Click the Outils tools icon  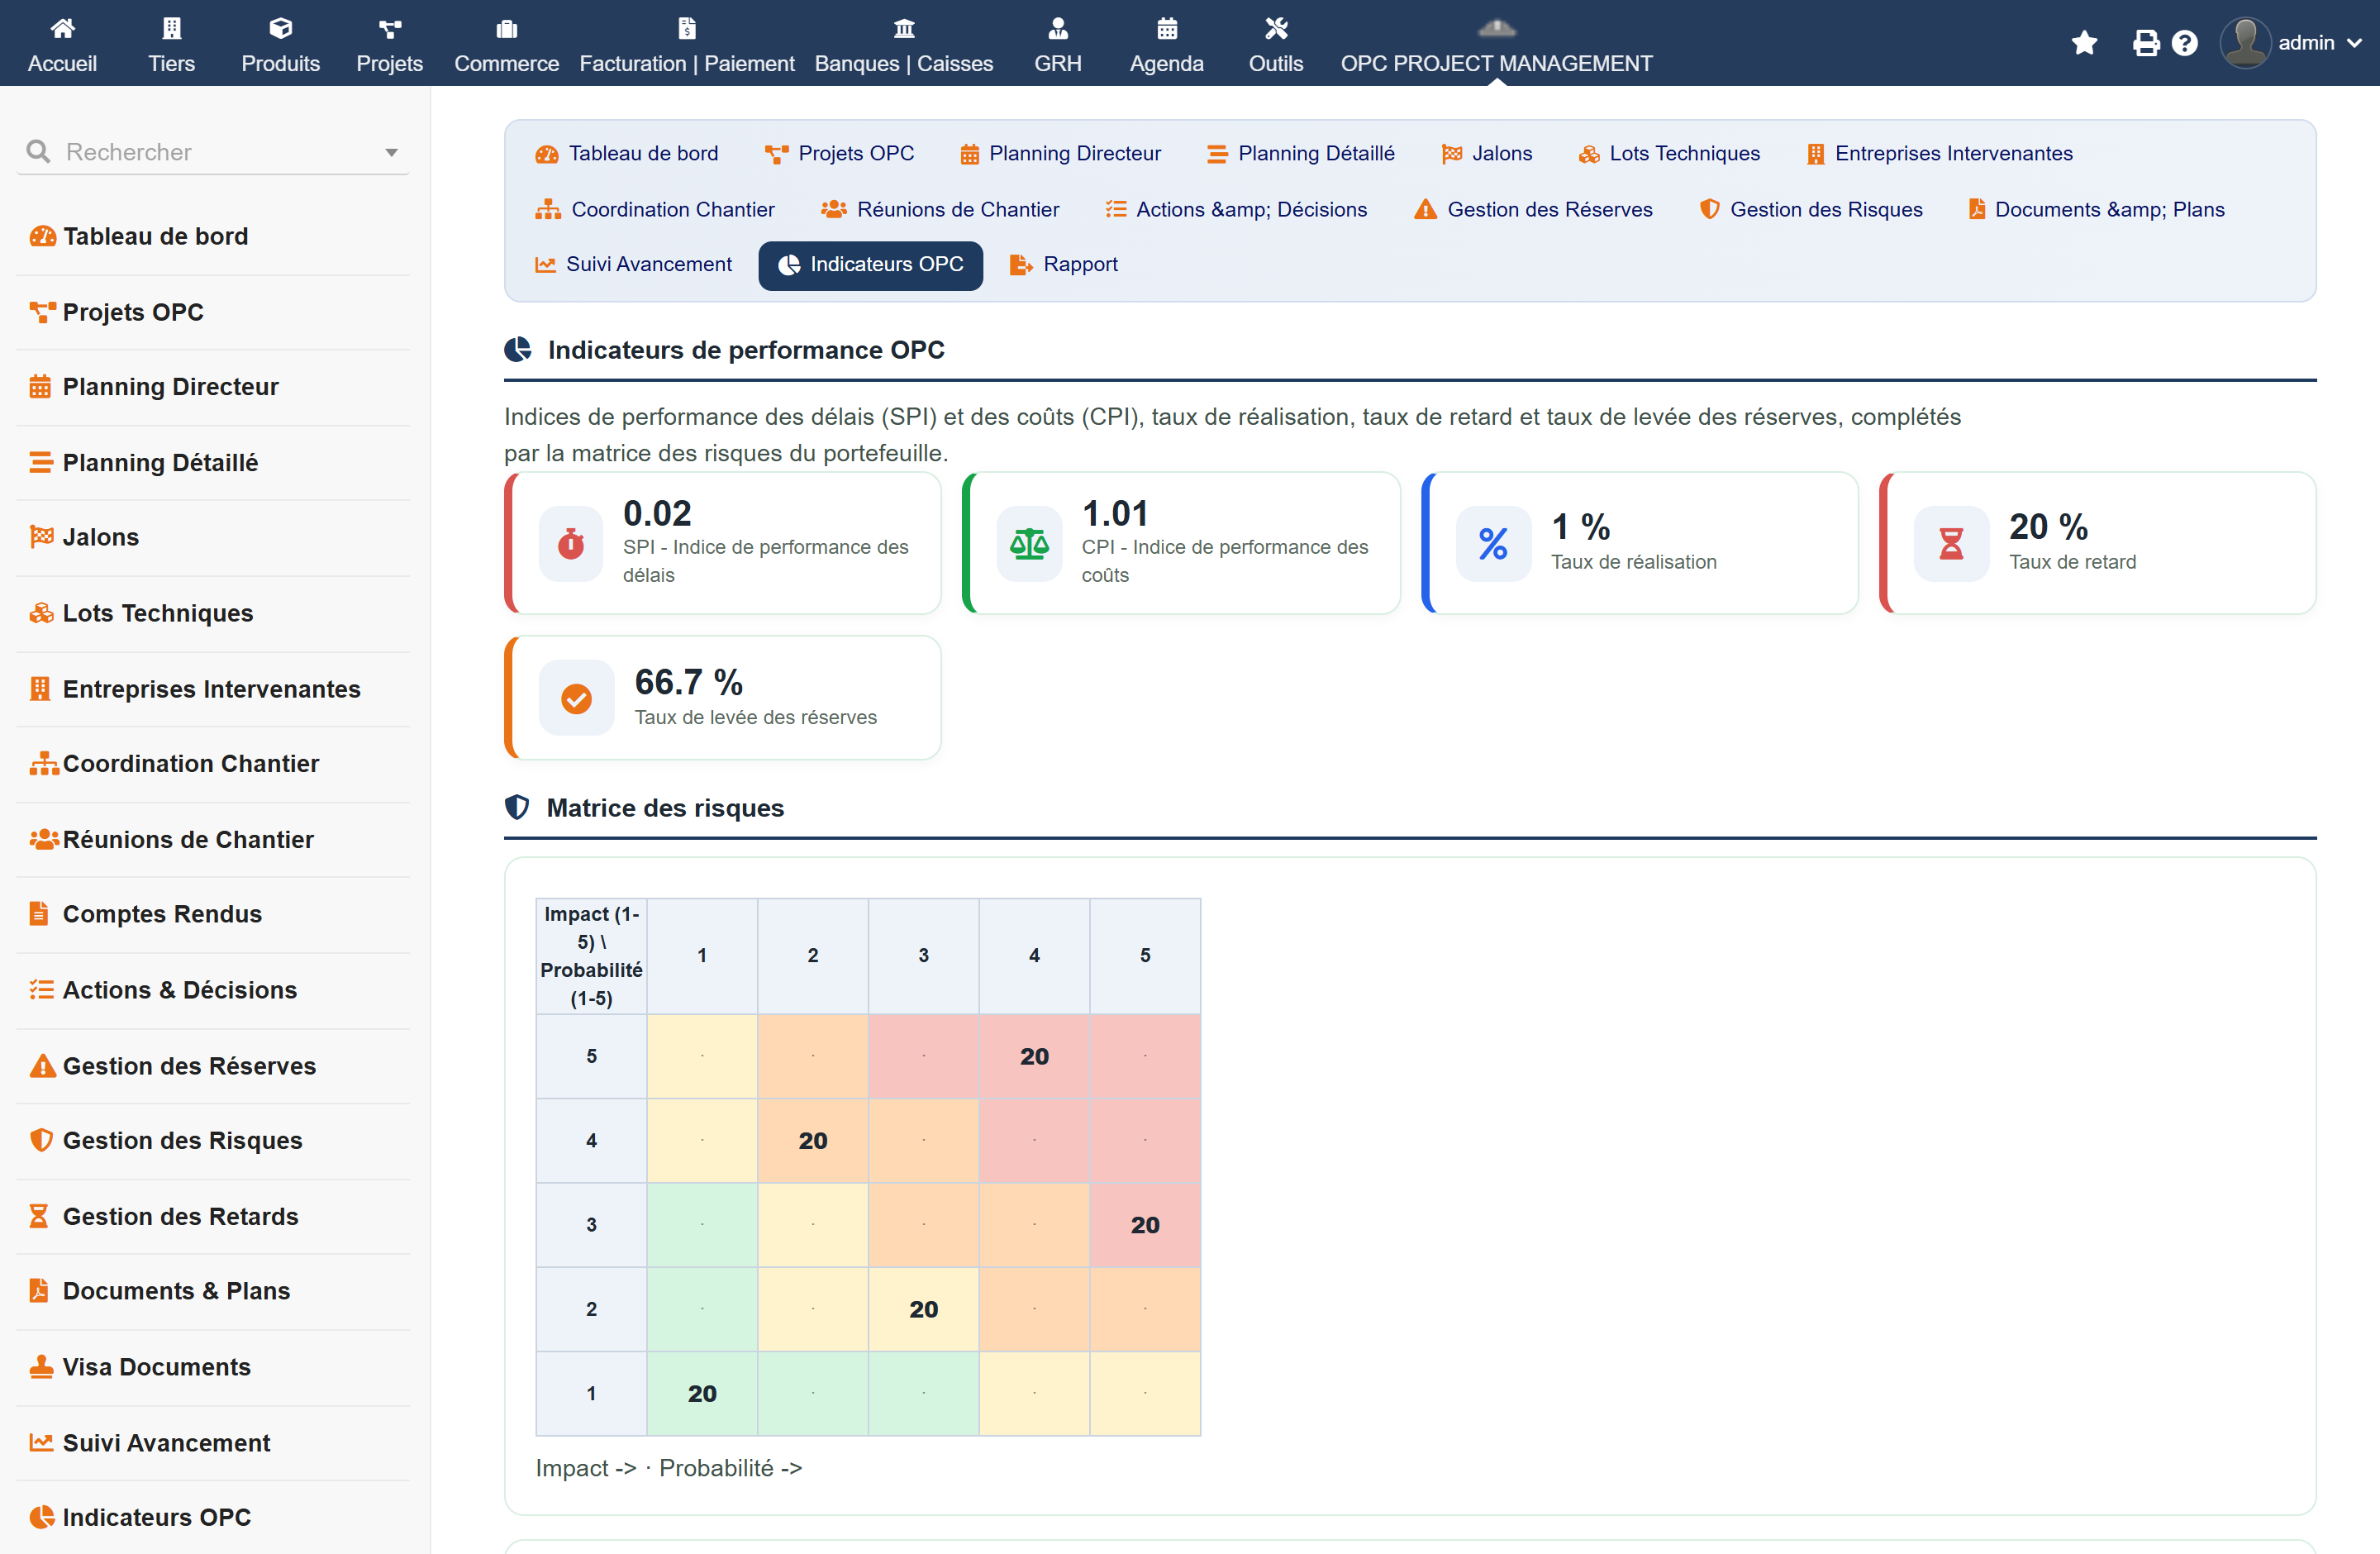[1276, 28]
